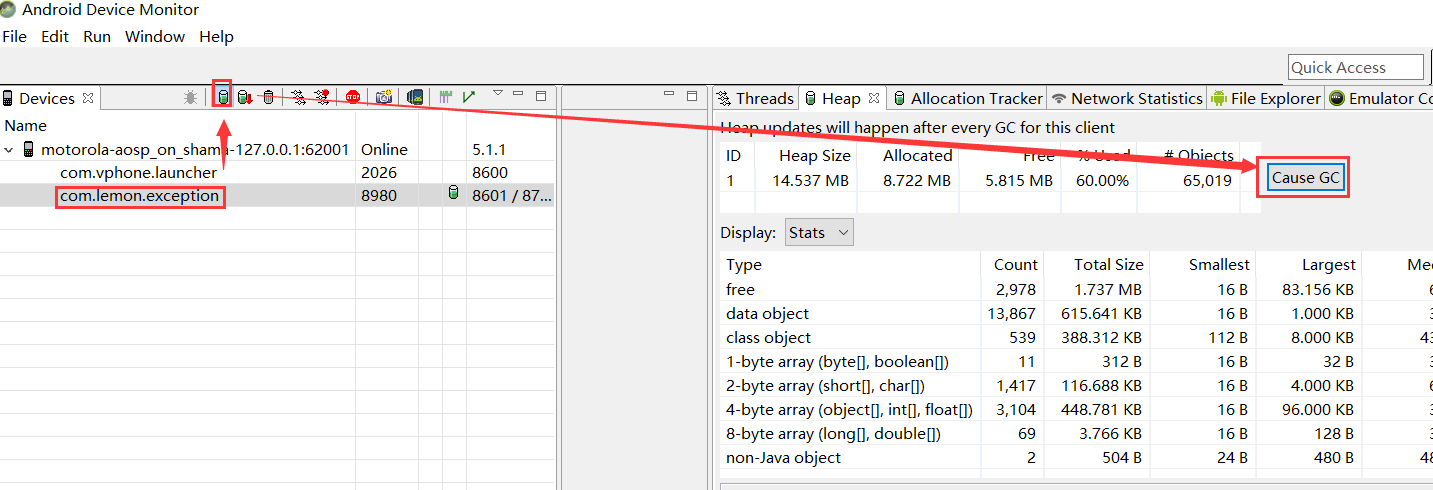The width and height of the screenshot is (1433, 490).
Task: Open the Devices panel view menu arrow
Action: click(497, 94)
